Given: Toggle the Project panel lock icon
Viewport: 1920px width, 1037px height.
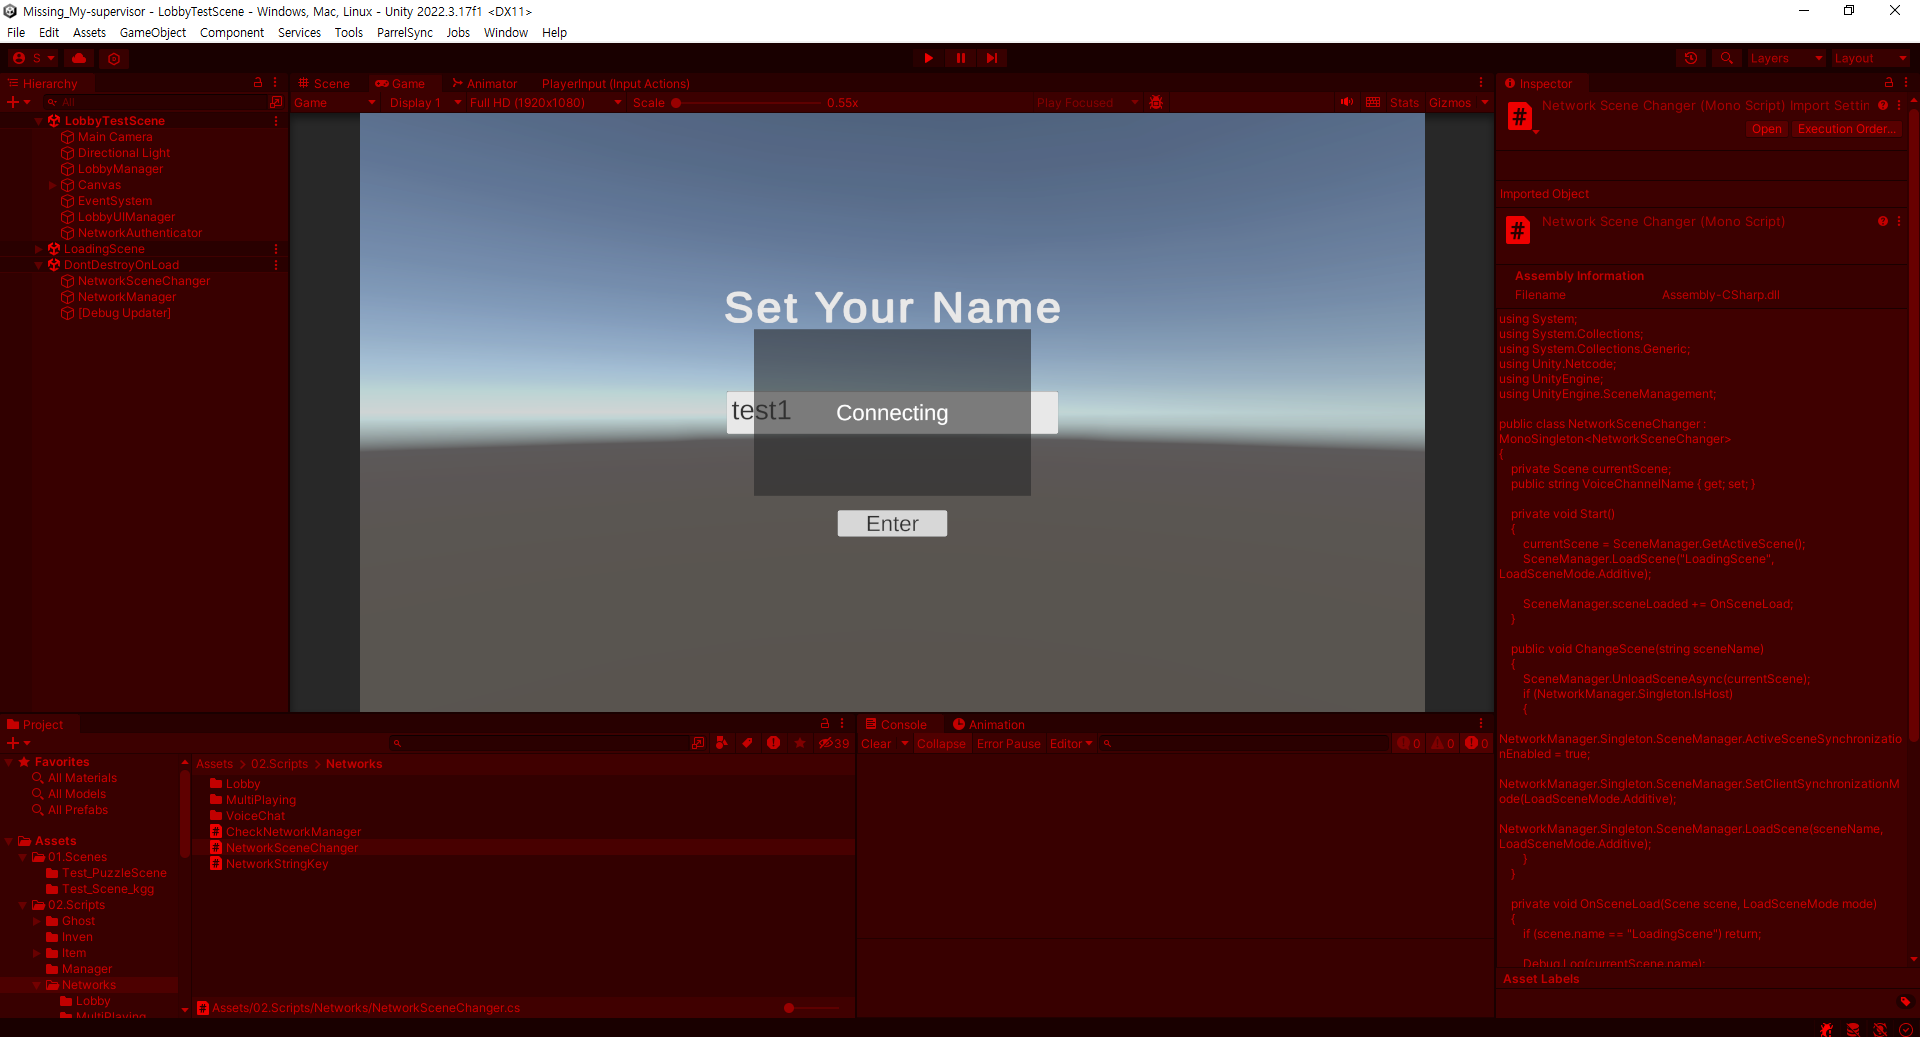Looking at the screenshot, I should pyautogui.click(x=825, y=724).
